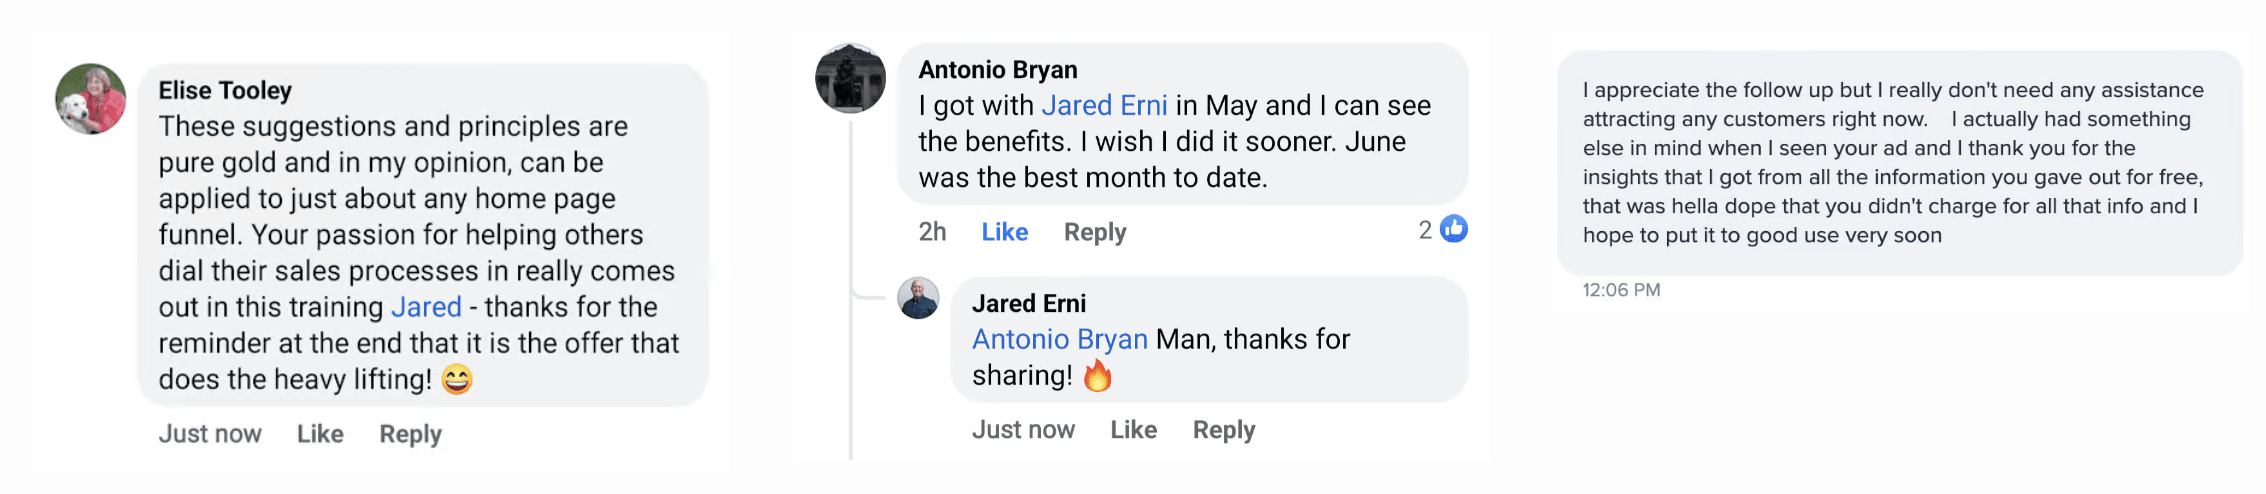Open Antonio Bryan's name in his comment header
The width and height of the screenshot is (2266, 494).
998,69
